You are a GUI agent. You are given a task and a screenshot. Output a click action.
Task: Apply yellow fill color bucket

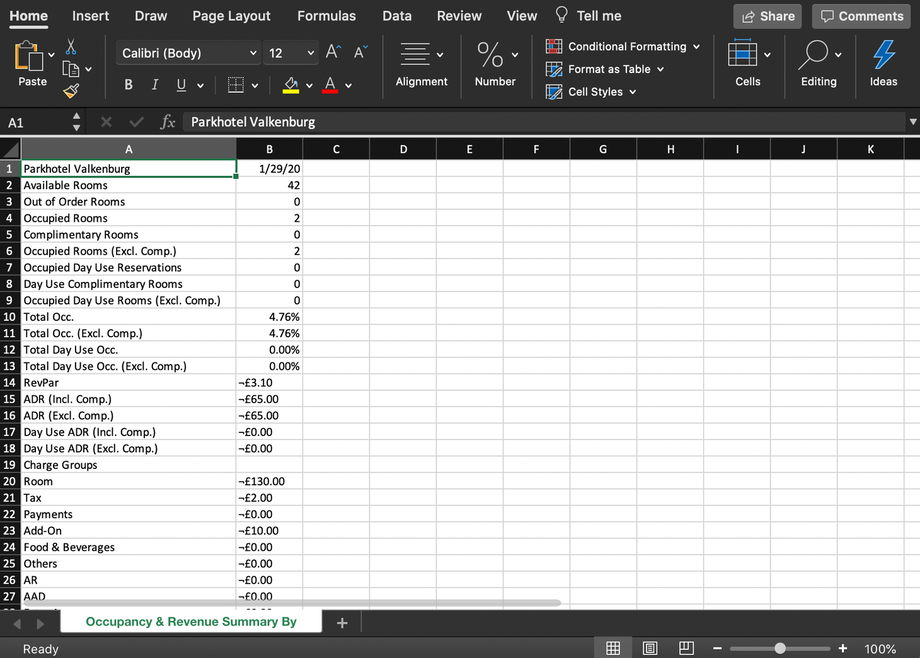pos(291,85)
